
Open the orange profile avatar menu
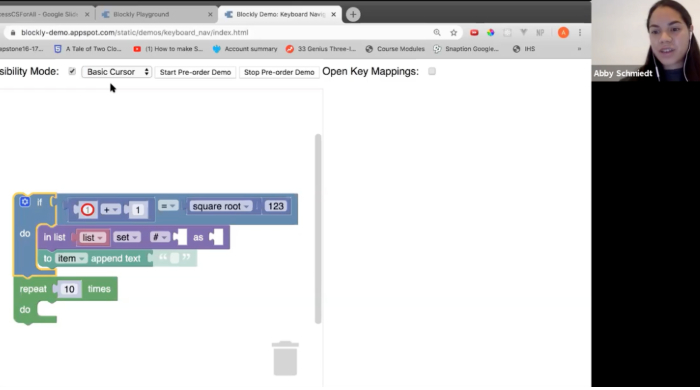[563, 33]
